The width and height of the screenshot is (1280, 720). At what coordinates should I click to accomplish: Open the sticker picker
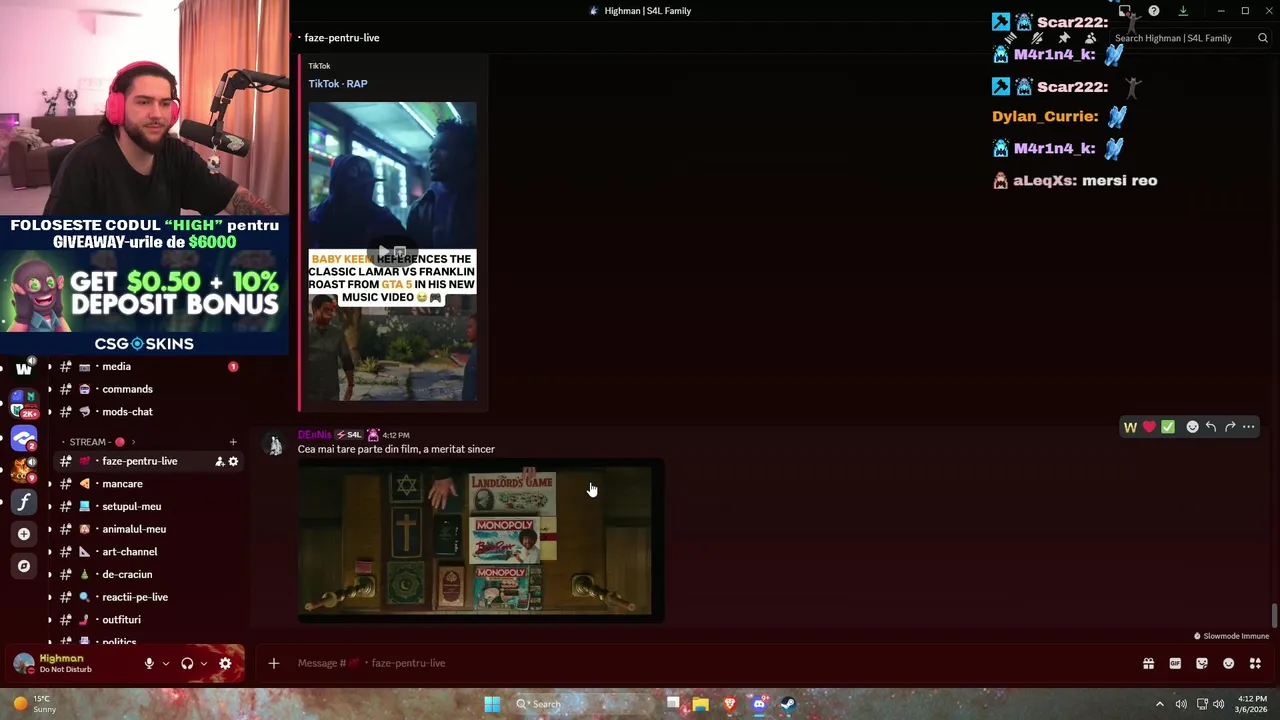point(1202,663)
